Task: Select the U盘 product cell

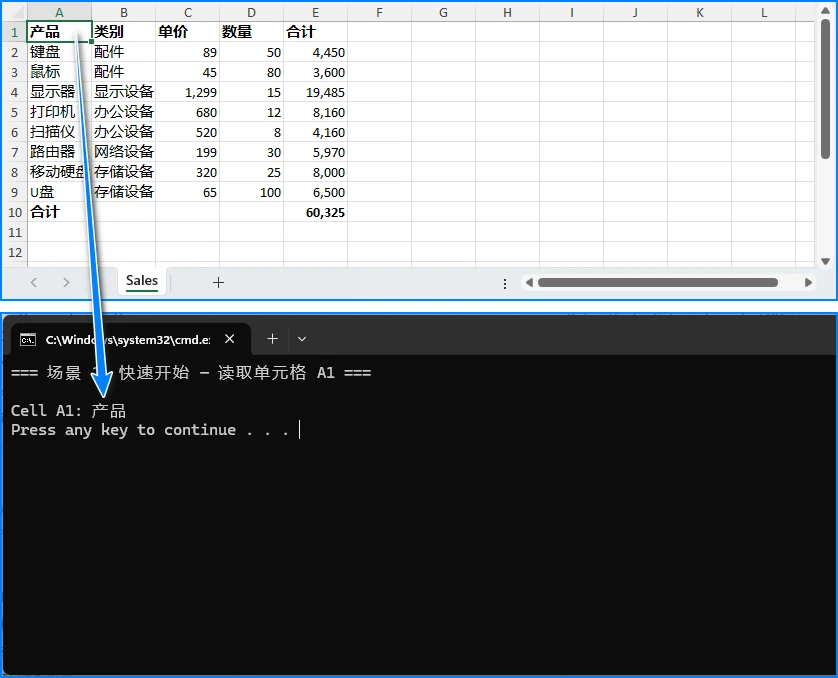Action: click(59, 192)
